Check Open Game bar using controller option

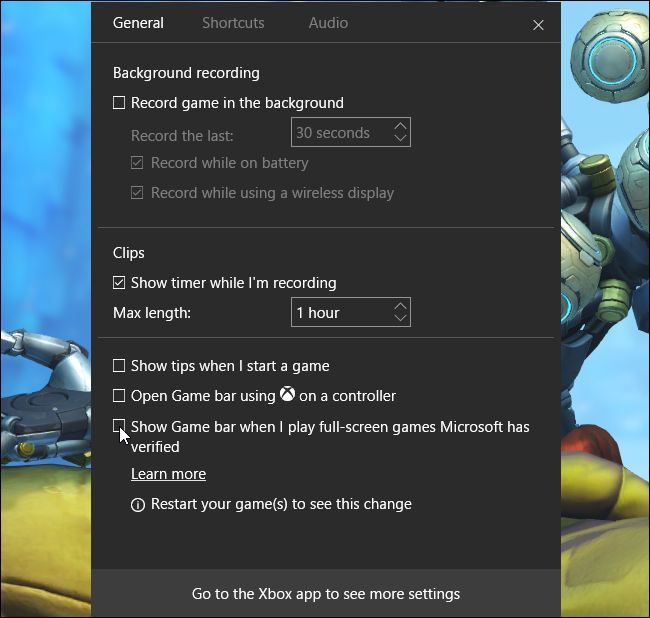pos(119,395)
